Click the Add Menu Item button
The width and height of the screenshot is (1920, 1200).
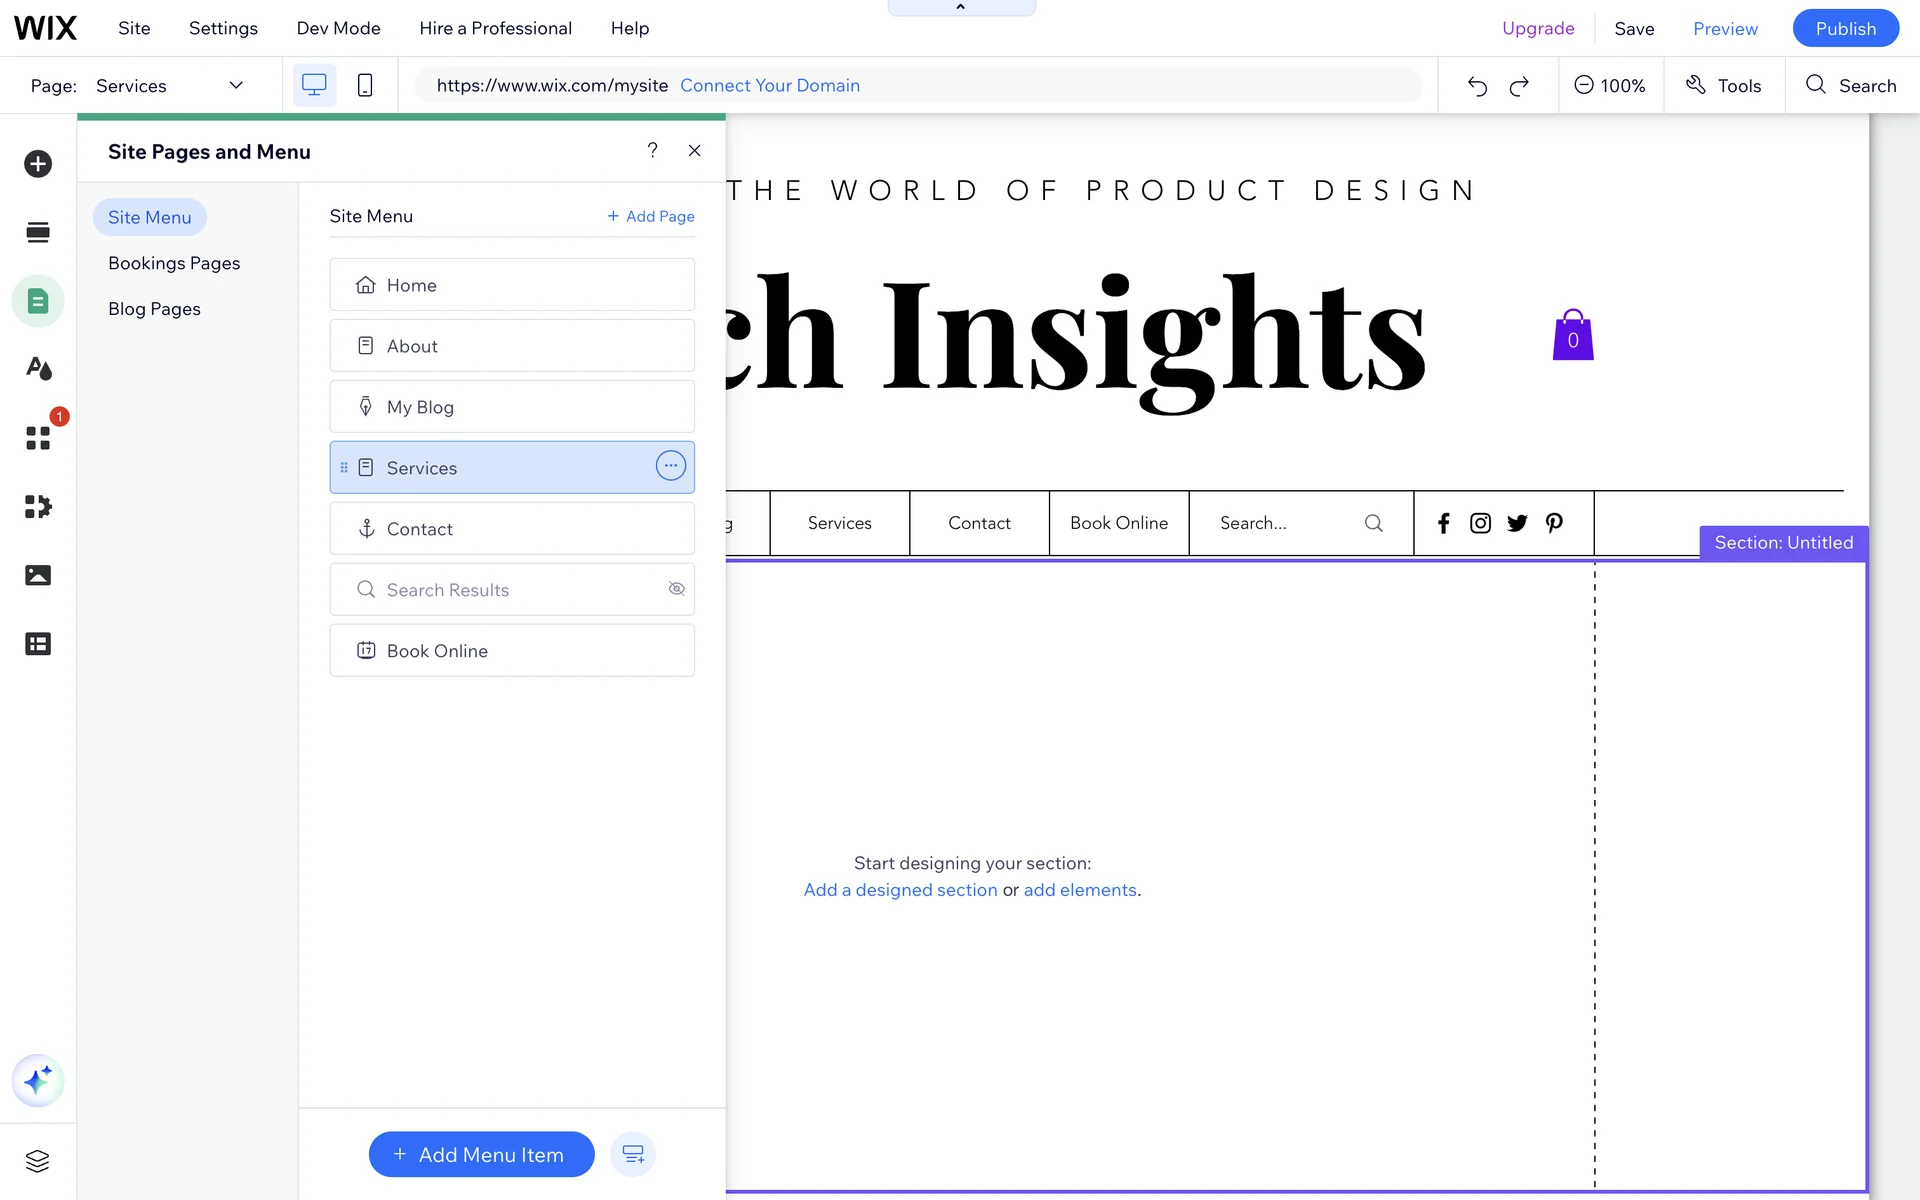tap(481, 1155)
